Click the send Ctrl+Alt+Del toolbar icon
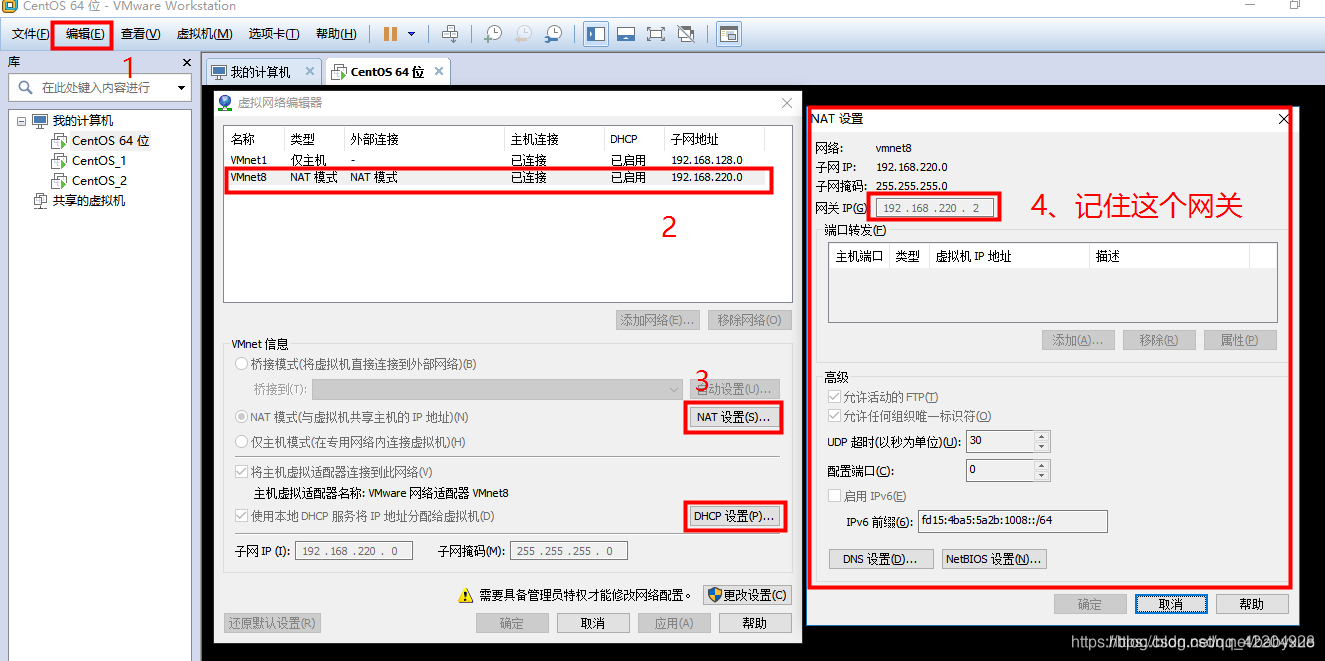1325x661 pixels. [x=450, y=34]
